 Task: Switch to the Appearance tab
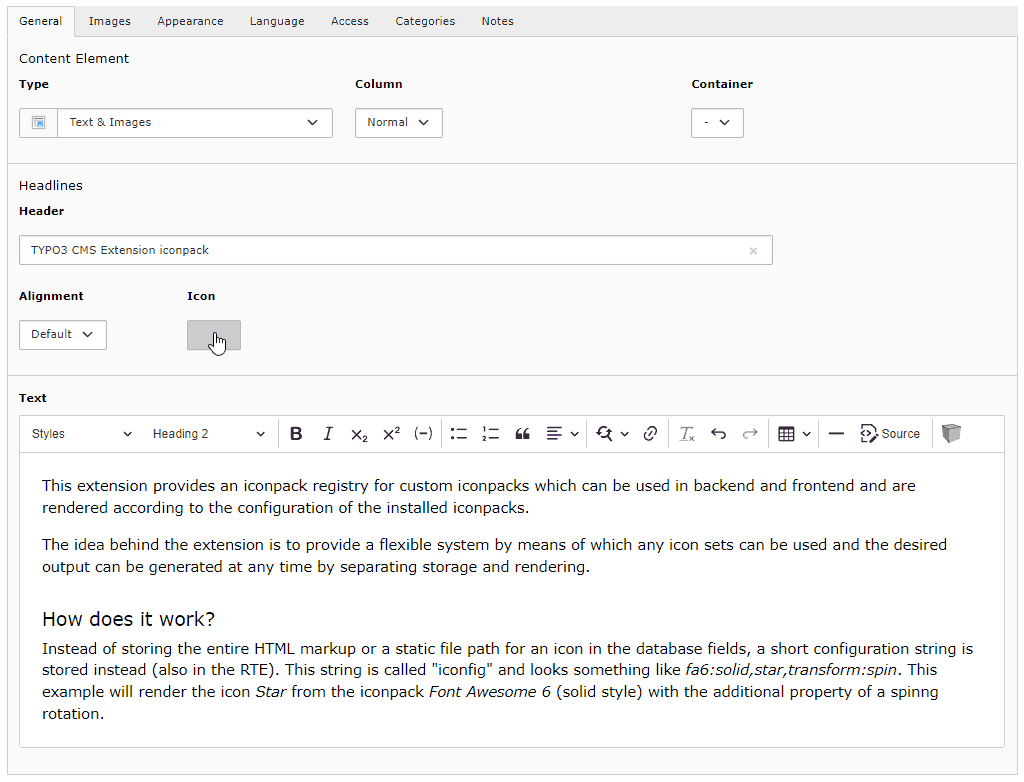pos(190,21)
